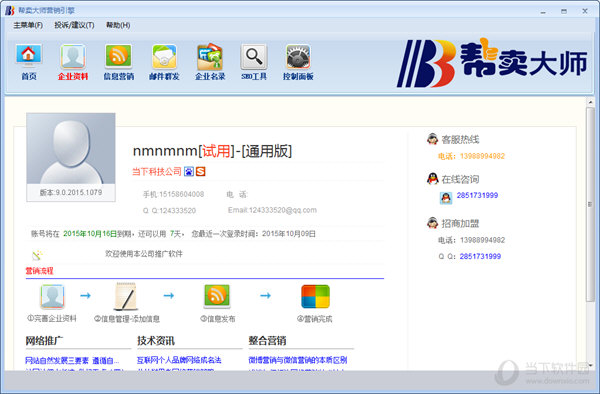
Task: Click step 4 营销完成 colorful icon
Action: tap(315, 296)
